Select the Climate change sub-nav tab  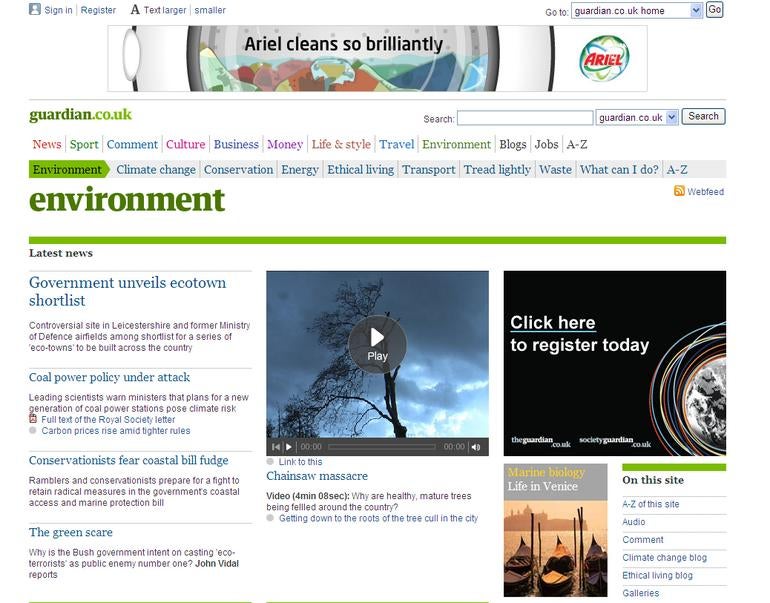(156, 169)
